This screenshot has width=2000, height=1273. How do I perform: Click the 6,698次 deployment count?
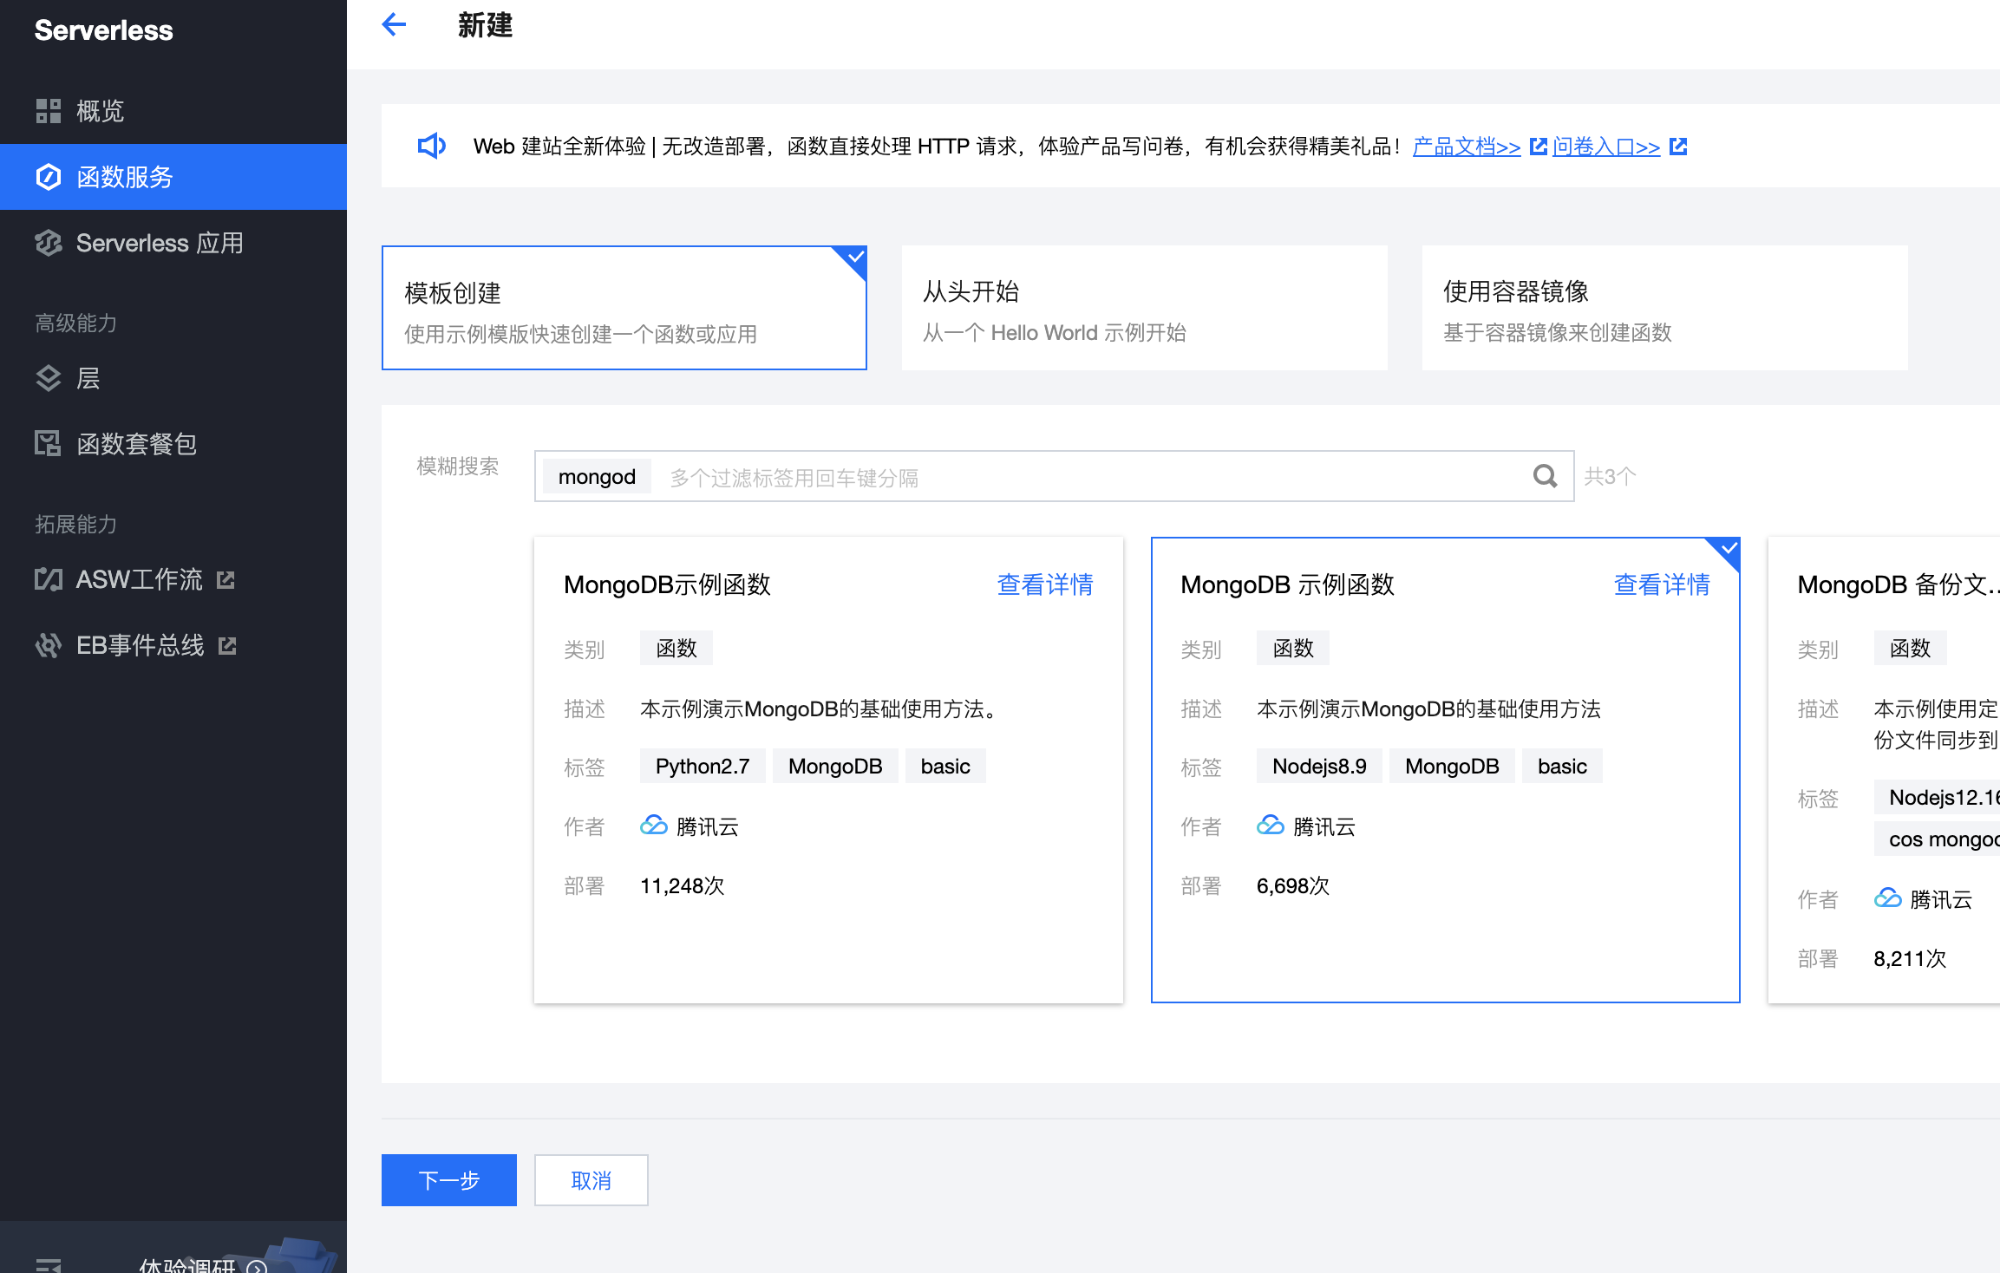click(x=1293, y=886)
